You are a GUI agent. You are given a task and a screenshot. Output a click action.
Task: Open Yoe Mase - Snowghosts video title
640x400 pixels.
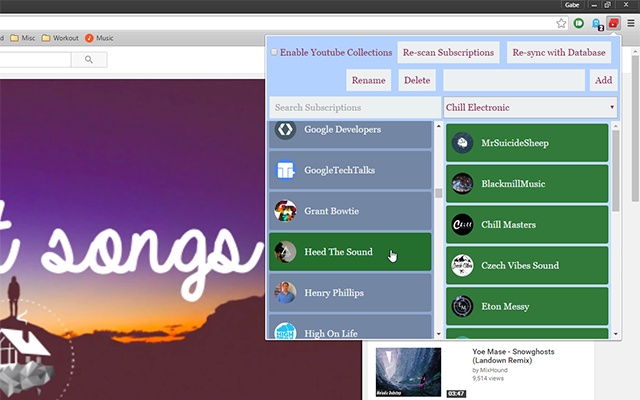[513, 356]
